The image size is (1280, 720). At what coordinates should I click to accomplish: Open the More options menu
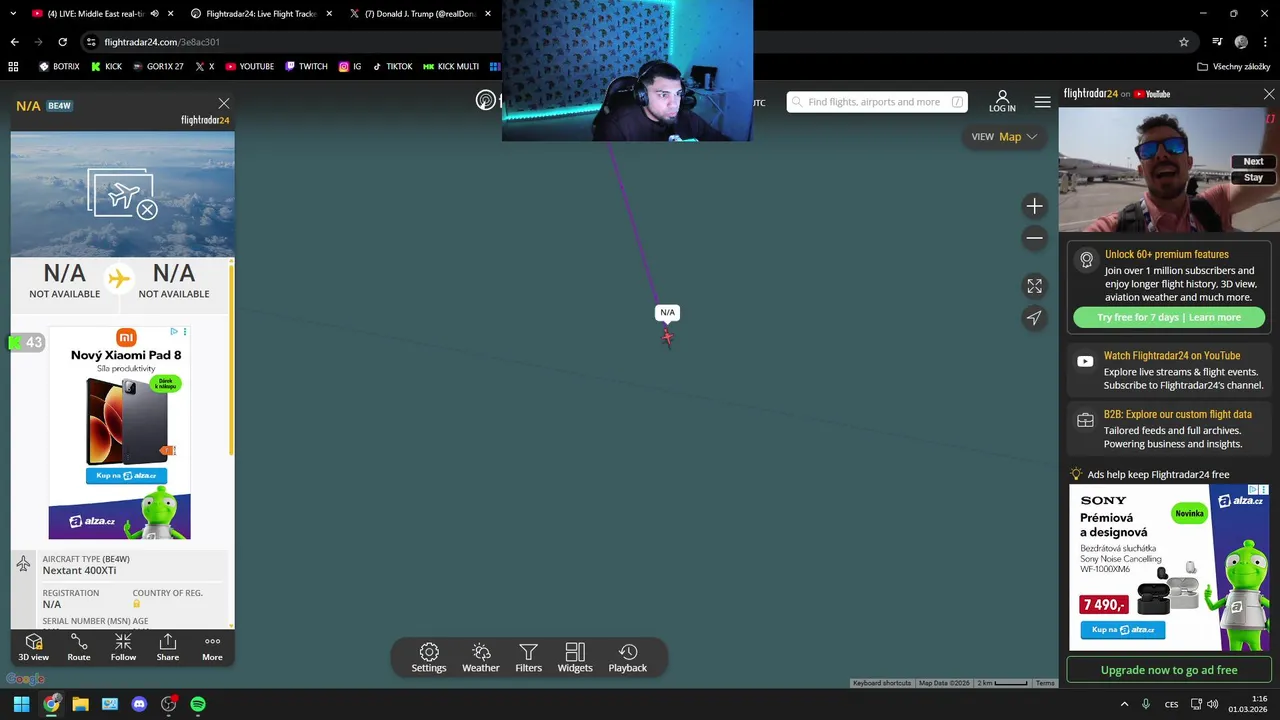click(212, 647)
